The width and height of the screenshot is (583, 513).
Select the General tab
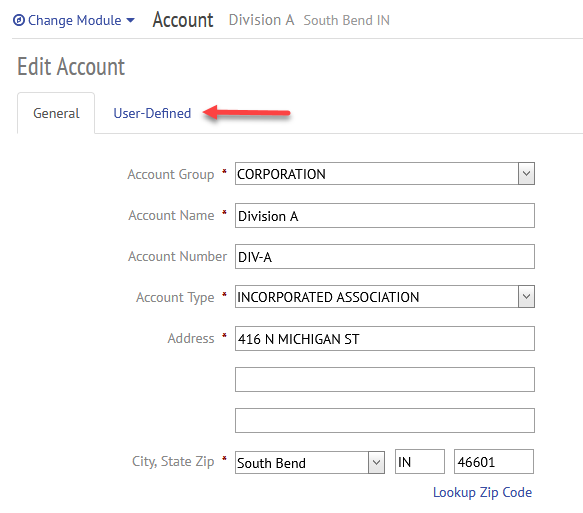tap(56, 113)
